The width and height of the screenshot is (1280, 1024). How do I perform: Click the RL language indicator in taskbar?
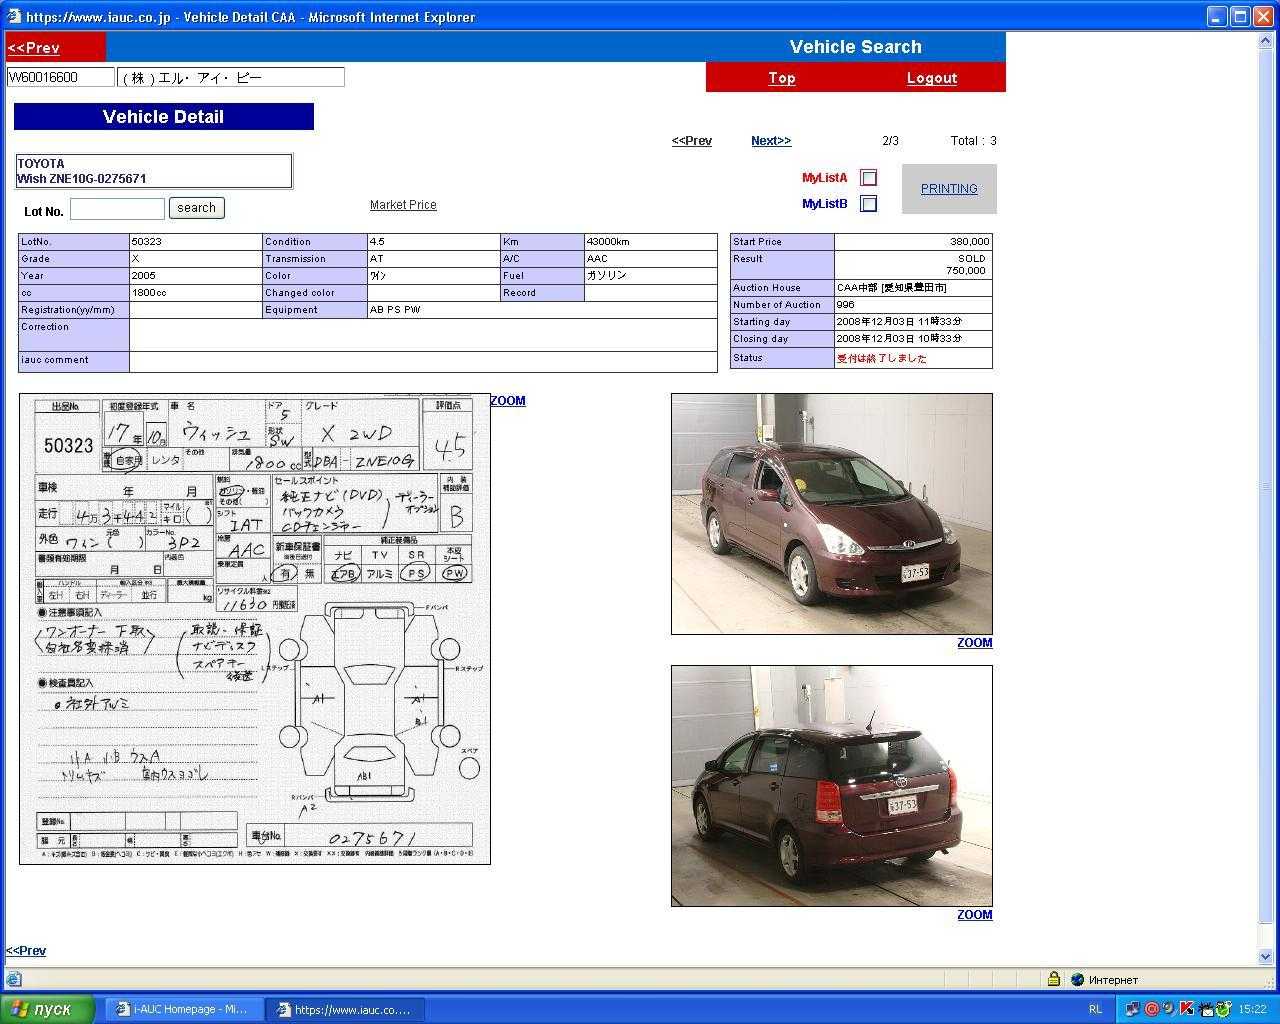tap(1095, 1009)
